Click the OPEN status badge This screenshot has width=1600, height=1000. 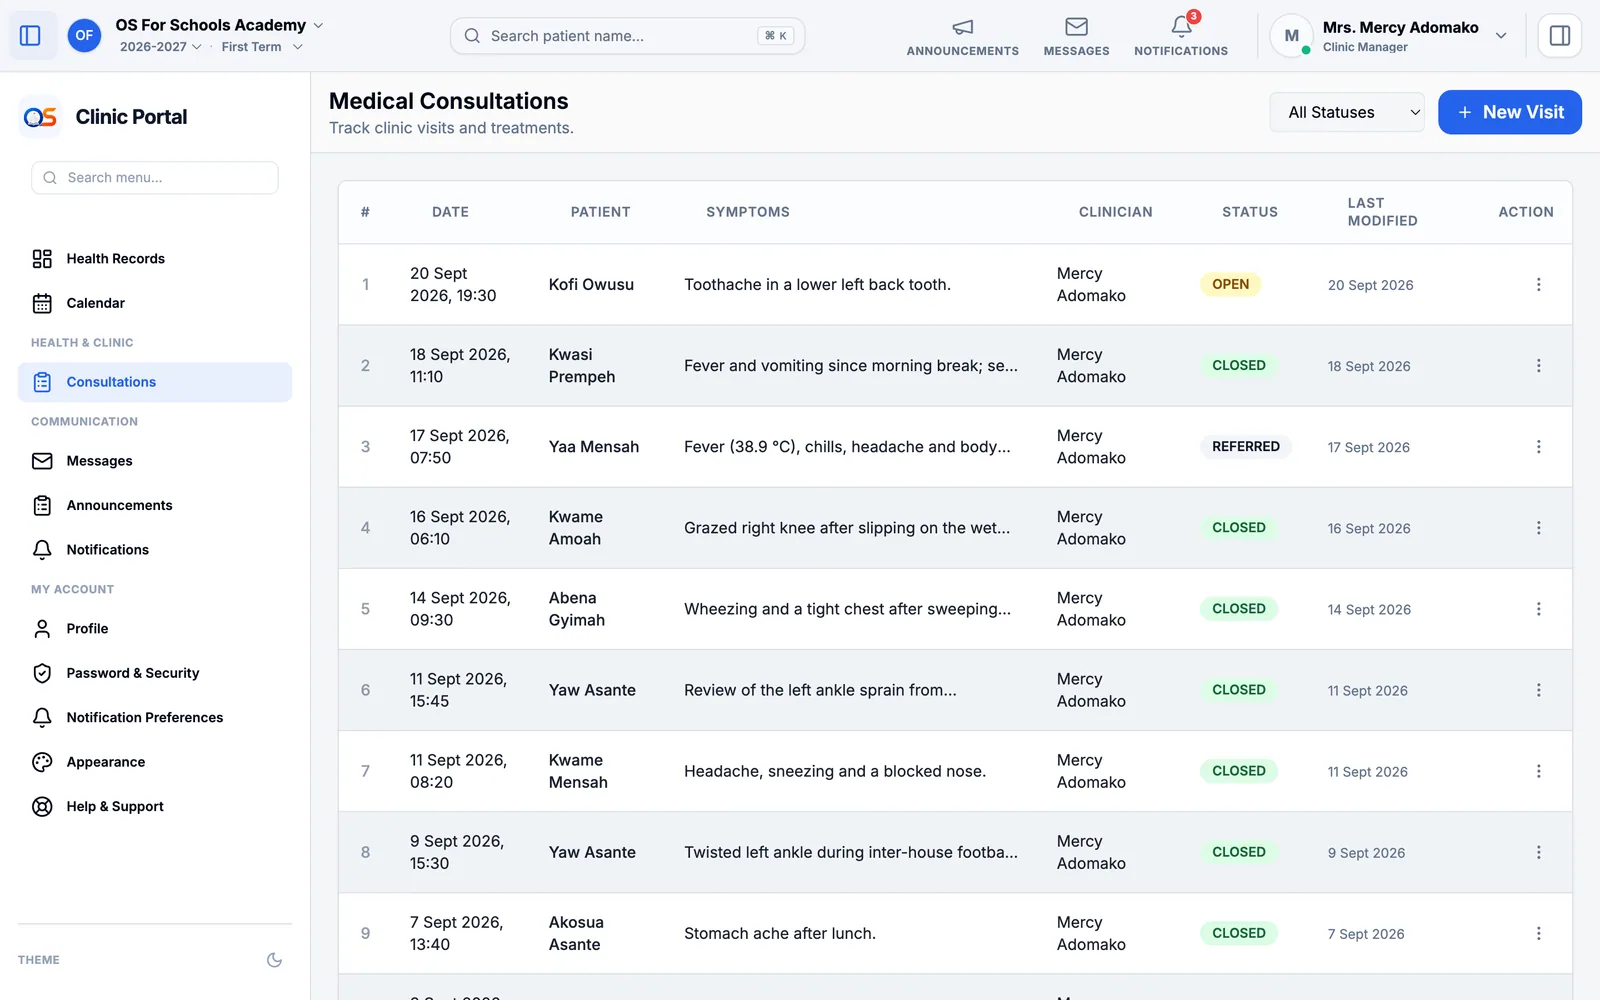[x=1230, y=284]
